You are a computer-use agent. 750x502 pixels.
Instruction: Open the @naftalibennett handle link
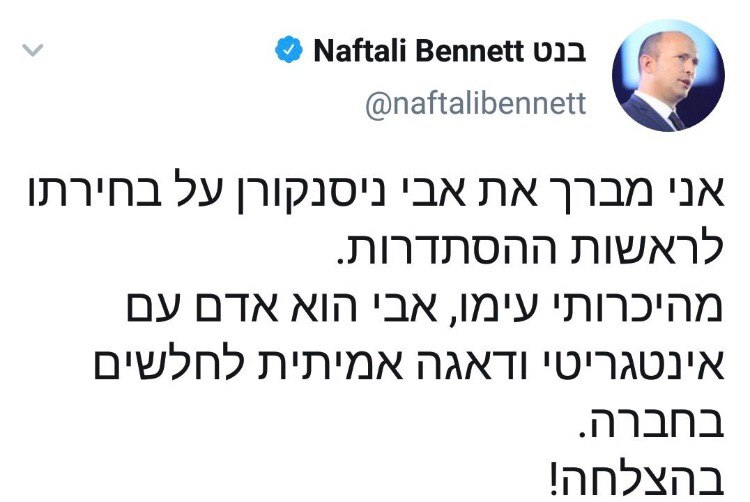click(x=475, y=105)
